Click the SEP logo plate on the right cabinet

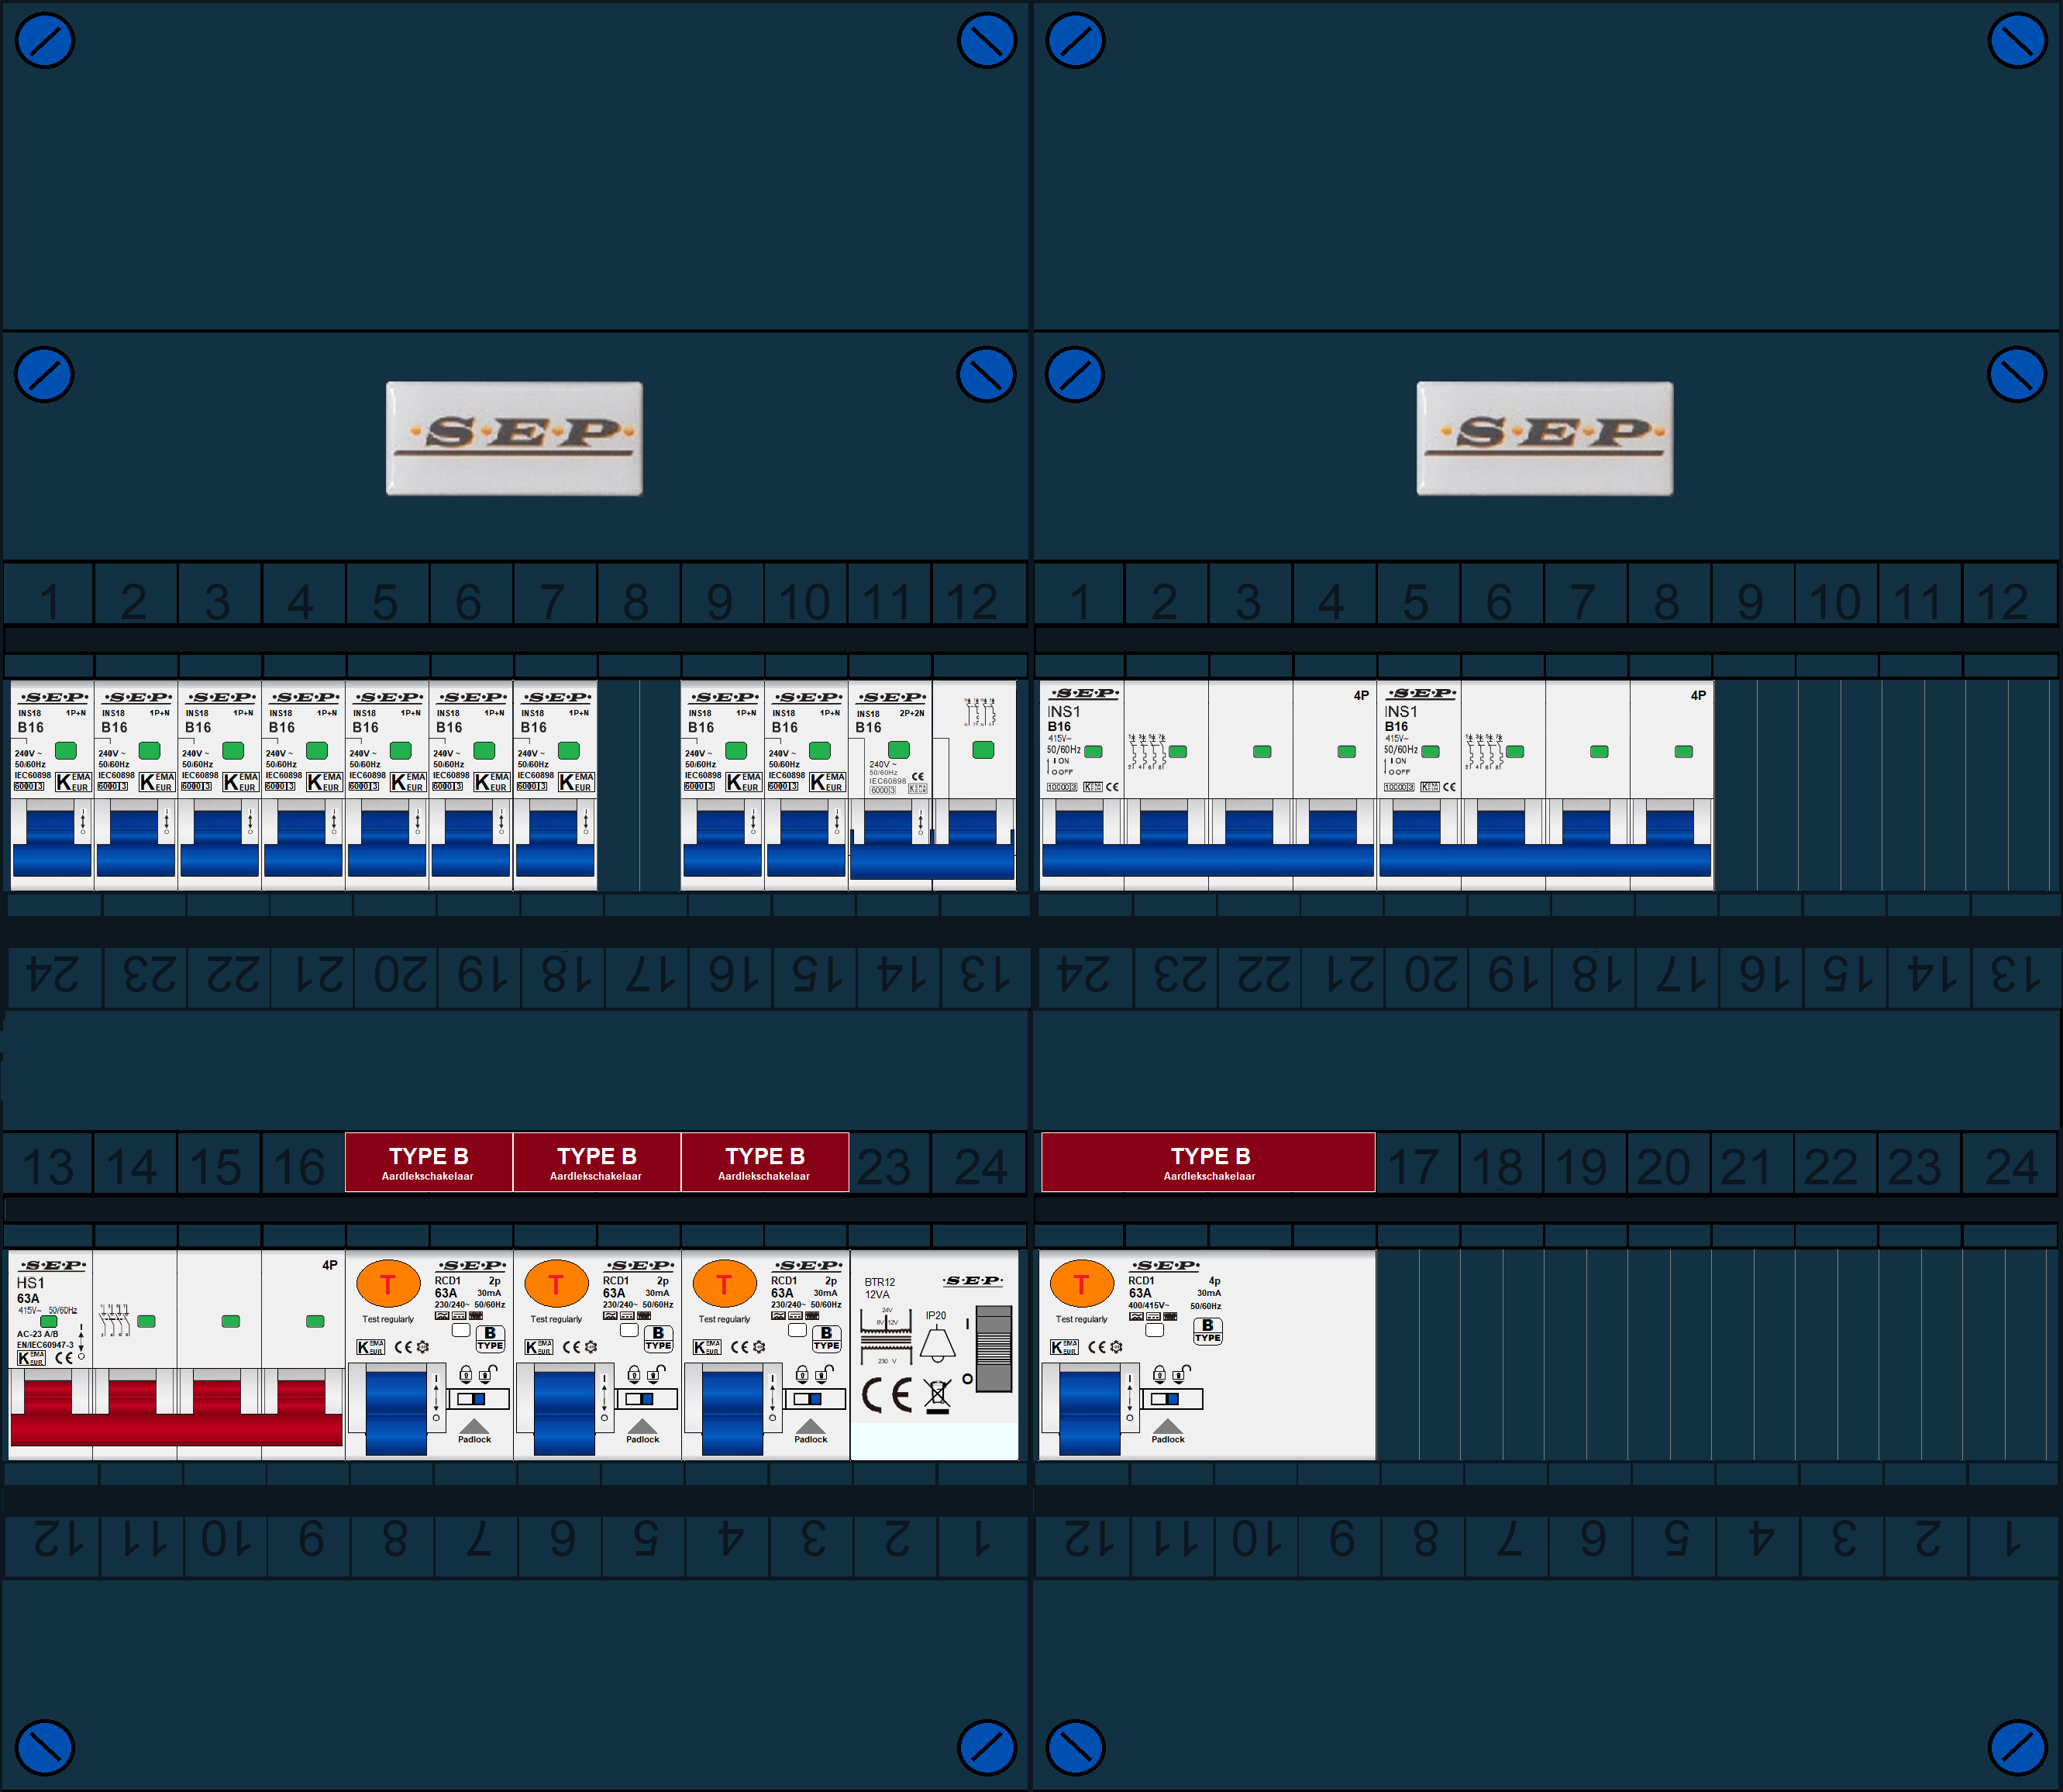1544,438
